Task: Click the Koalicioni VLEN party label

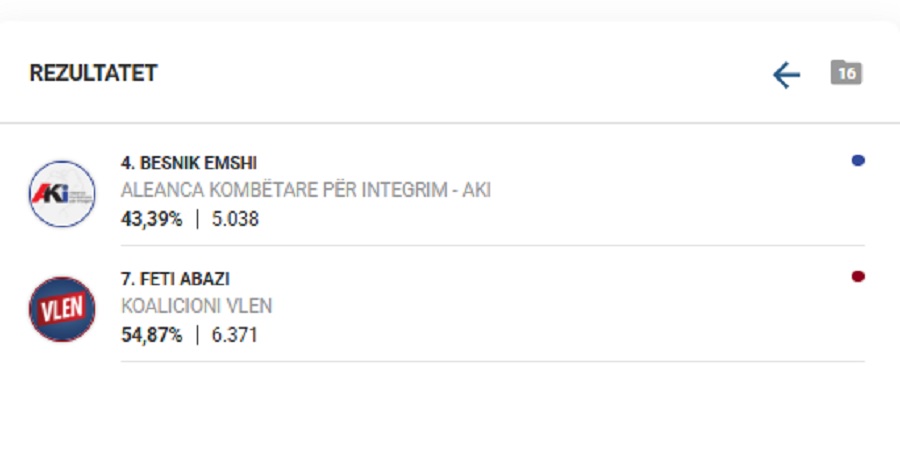Action: pyautogui.click(x=196, y=306)
